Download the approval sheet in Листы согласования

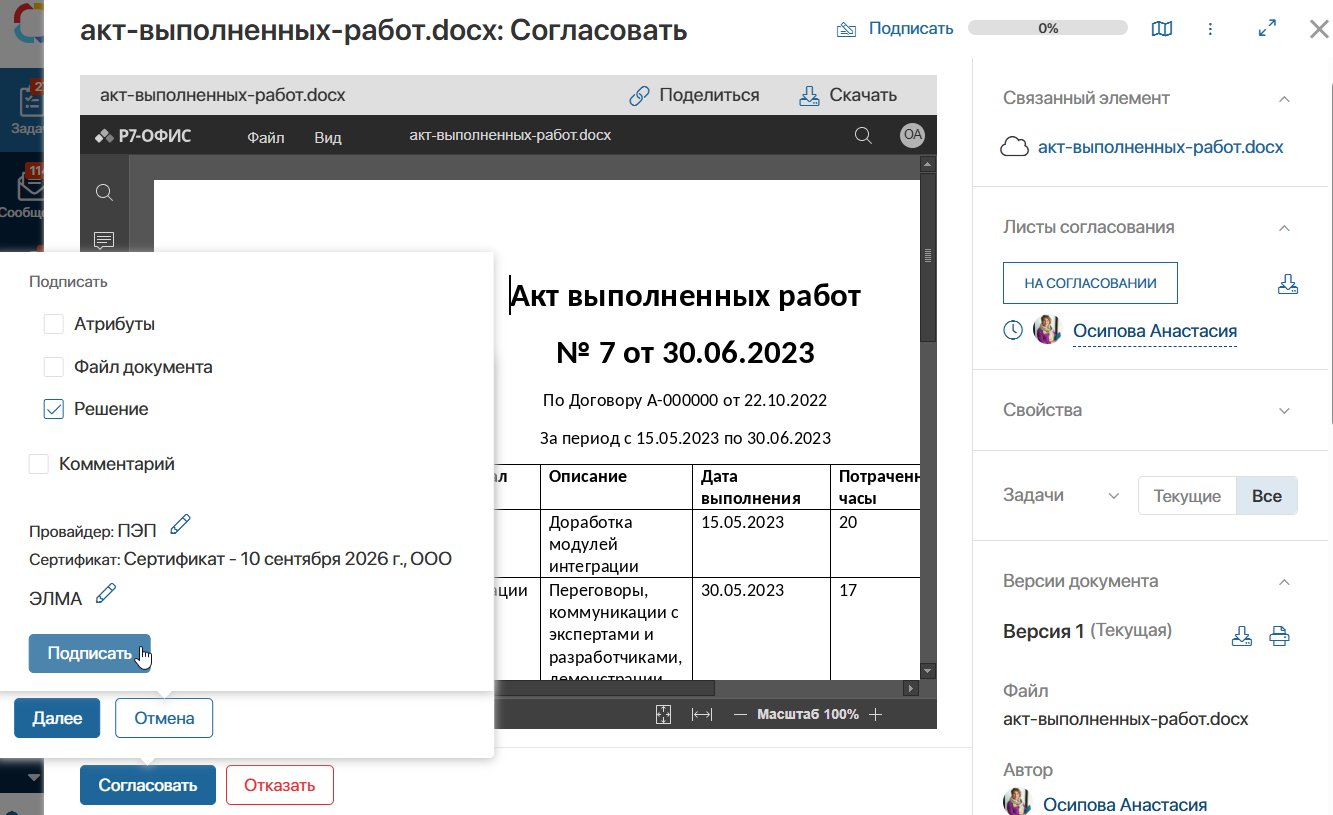point(1288,284)
